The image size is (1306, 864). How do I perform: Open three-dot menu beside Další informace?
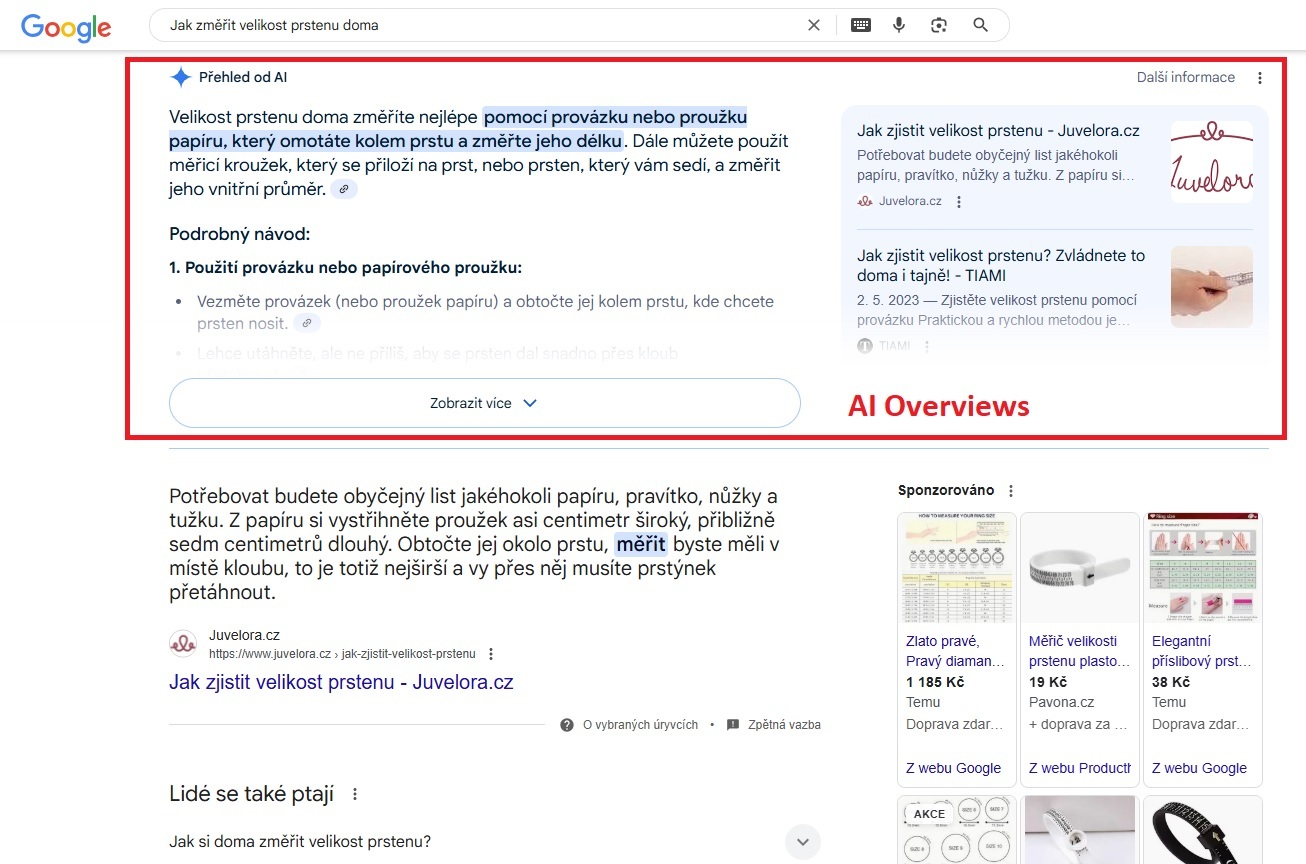pyautogui.click(x=1260, y=77)
